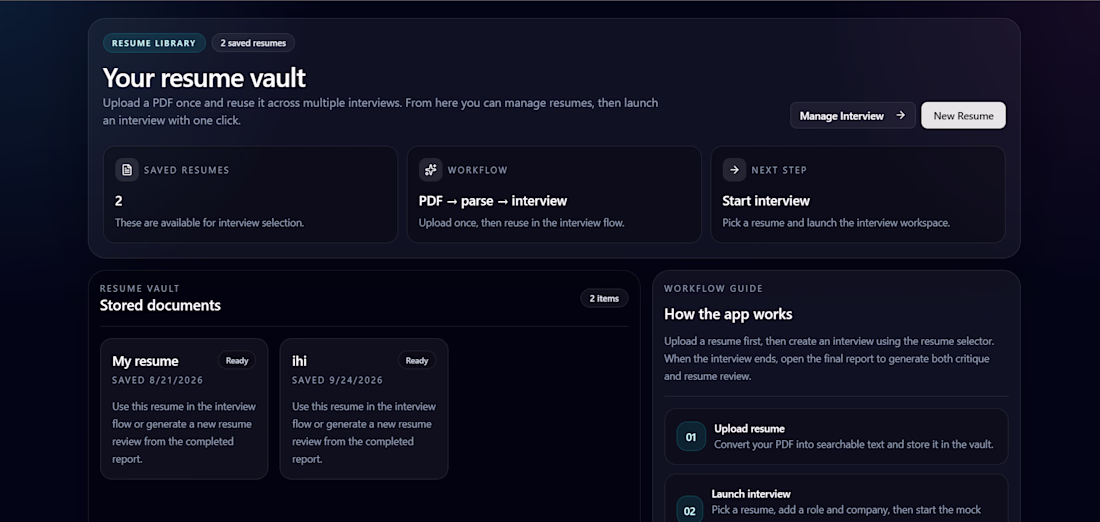Click the Start interview title text

(x=766, y=201)
